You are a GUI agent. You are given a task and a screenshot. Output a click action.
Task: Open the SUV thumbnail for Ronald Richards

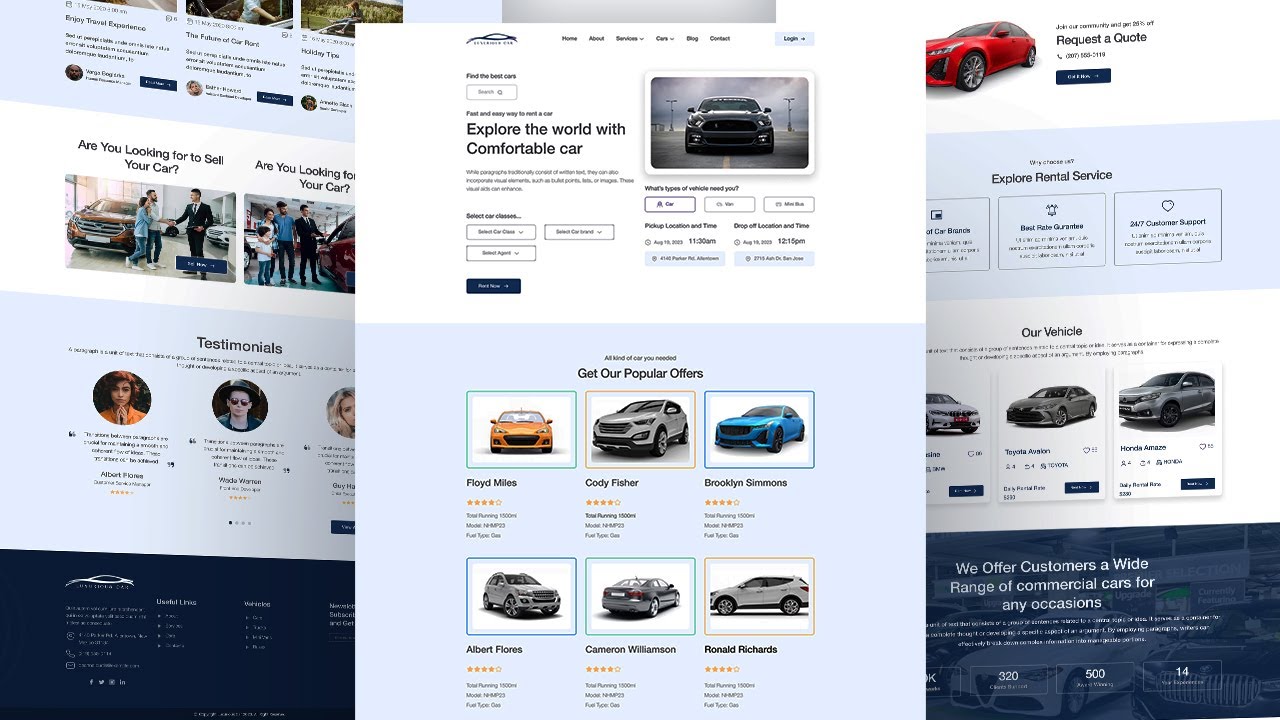pos(759,597)
